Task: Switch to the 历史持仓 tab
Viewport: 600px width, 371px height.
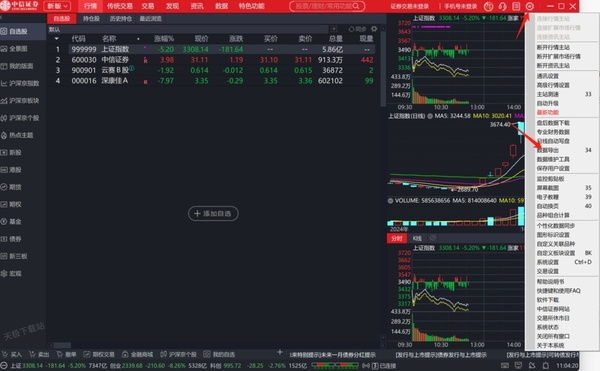Action: pyautogui.click(x=121, y=19)
